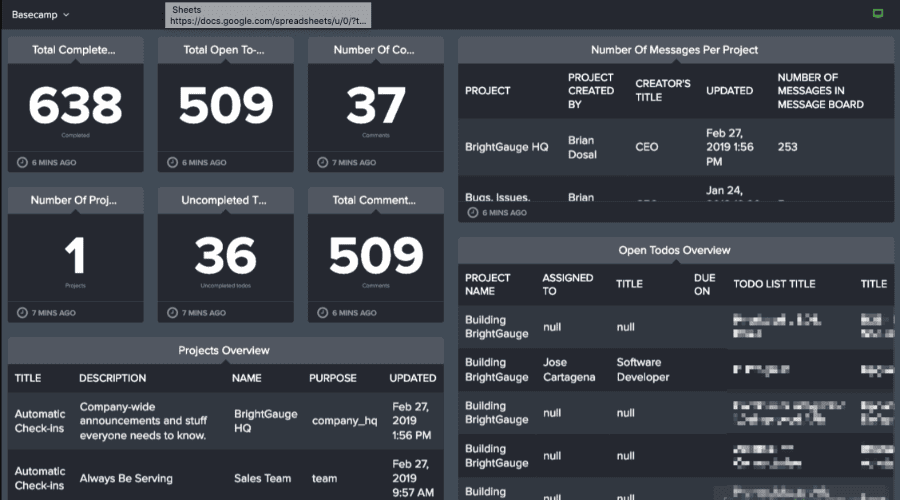Click the Jose Cartagena cell

pyautogui.click(x=569, y=370)
